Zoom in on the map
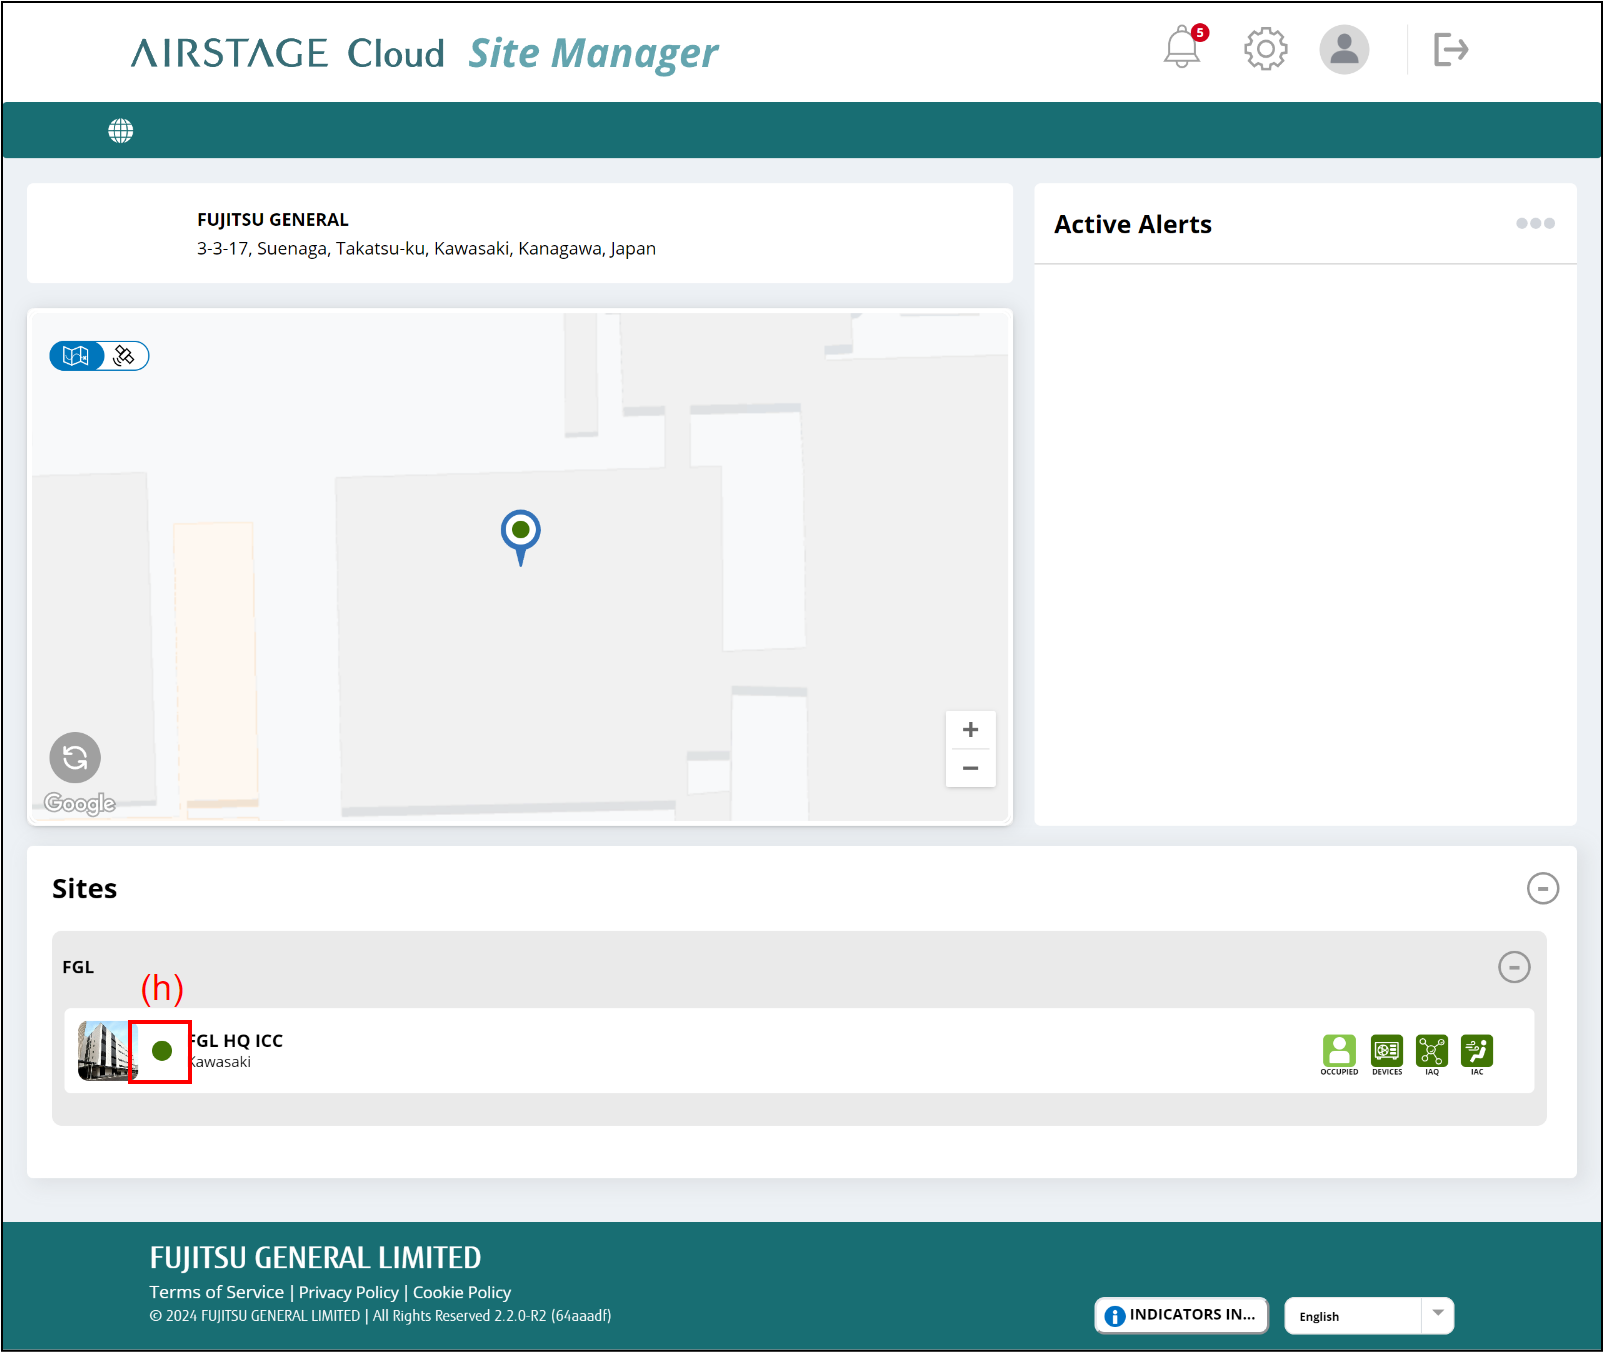Screen dimensions: 1605x1354 coord(970,730)
